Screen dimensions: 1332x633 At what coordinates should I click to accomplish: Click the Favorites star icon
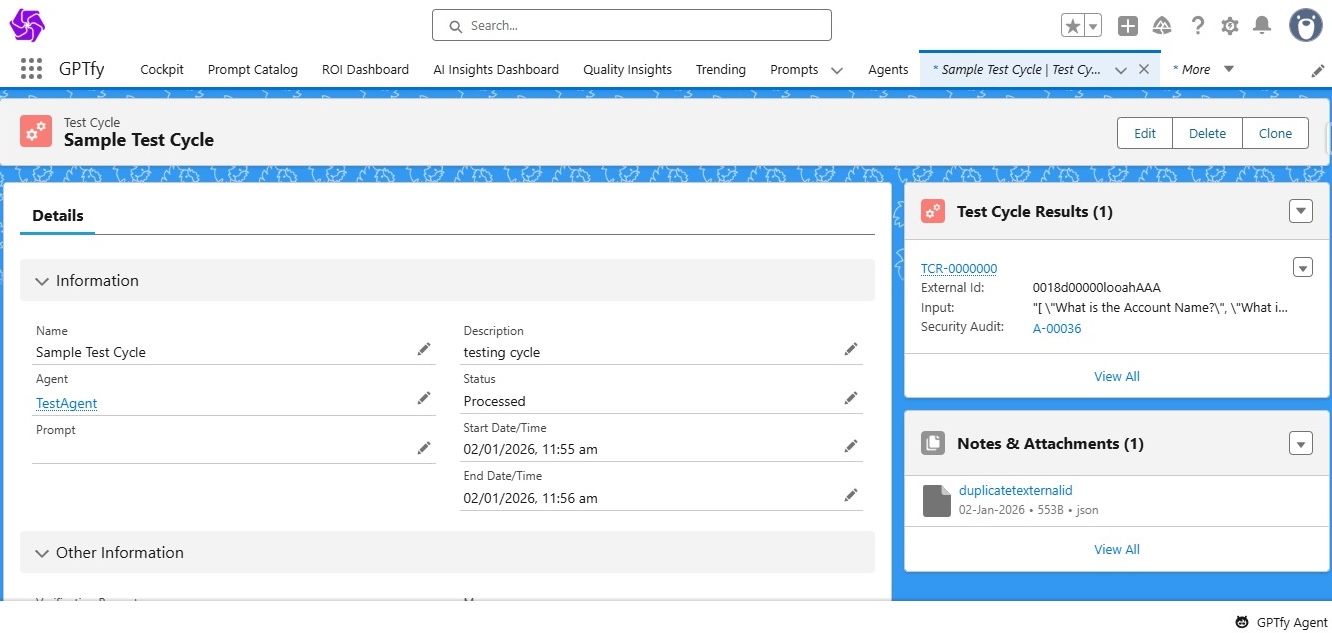click(x=1073, y=26)
